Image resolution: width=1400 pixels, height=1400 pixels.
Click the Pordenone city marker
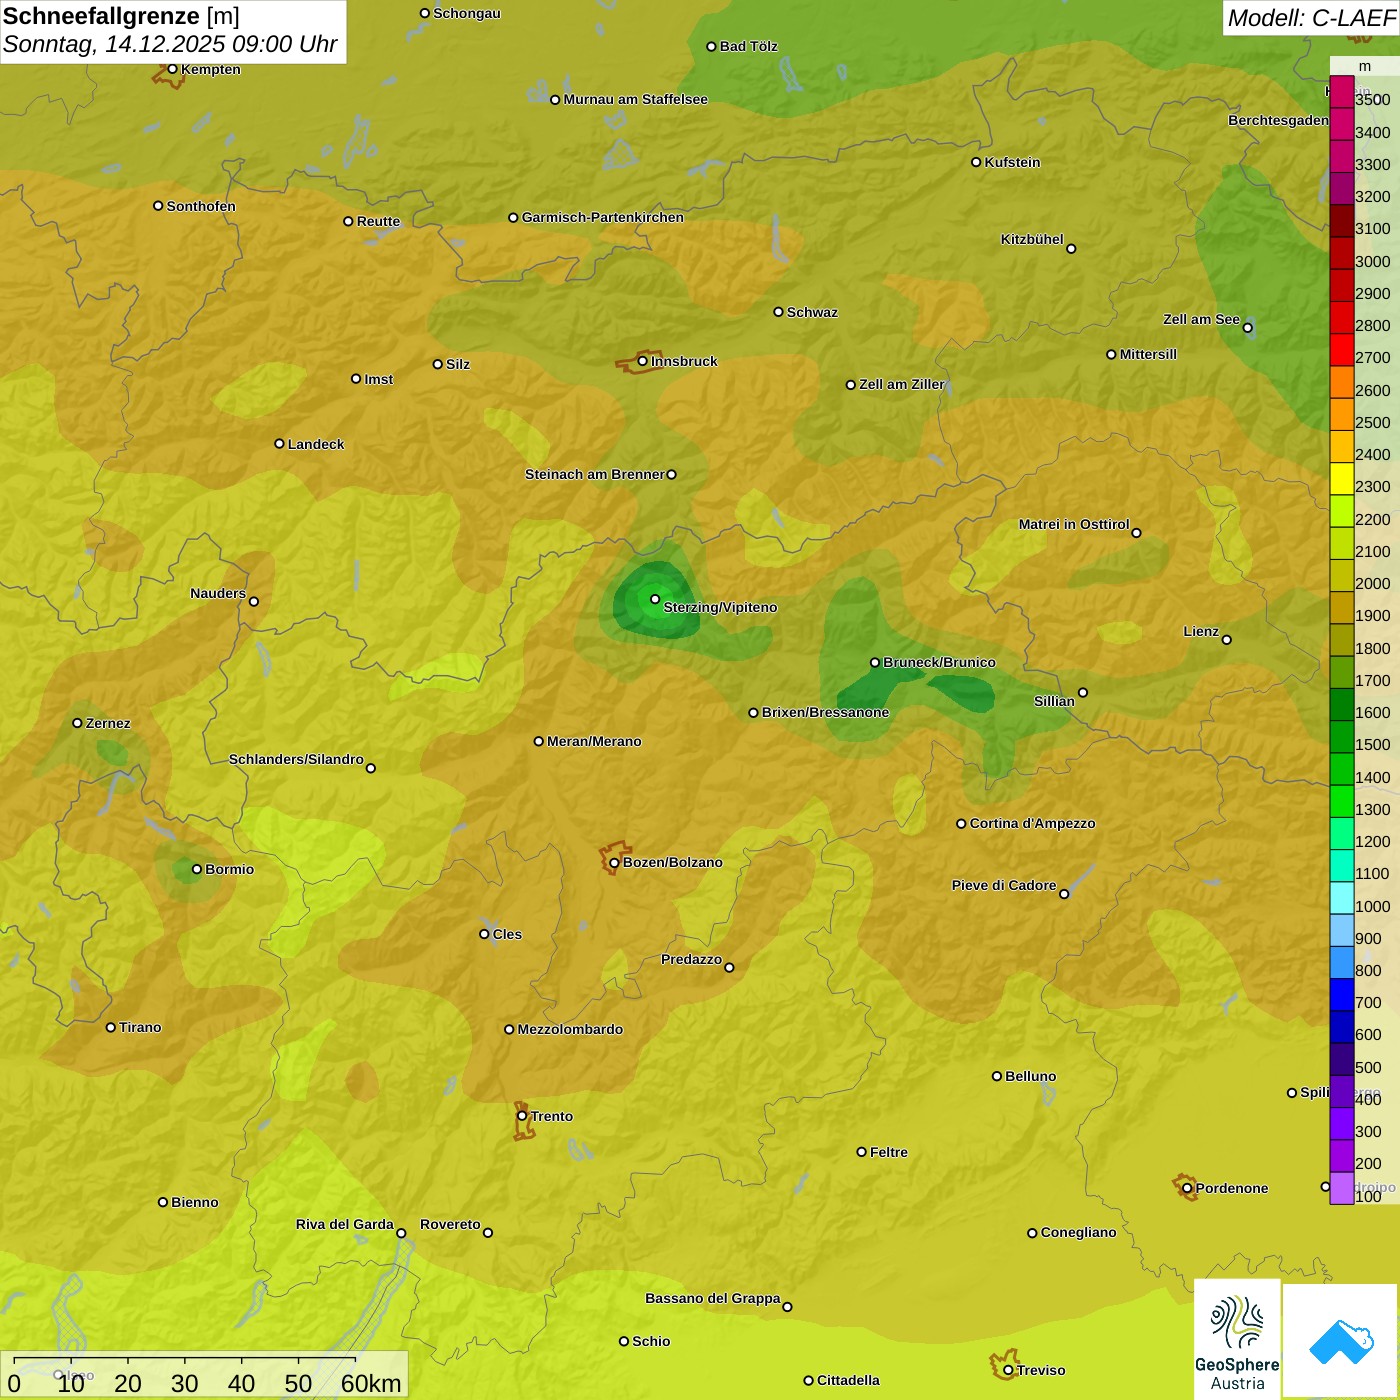pyautogui.click(x=1187, y=1188)
